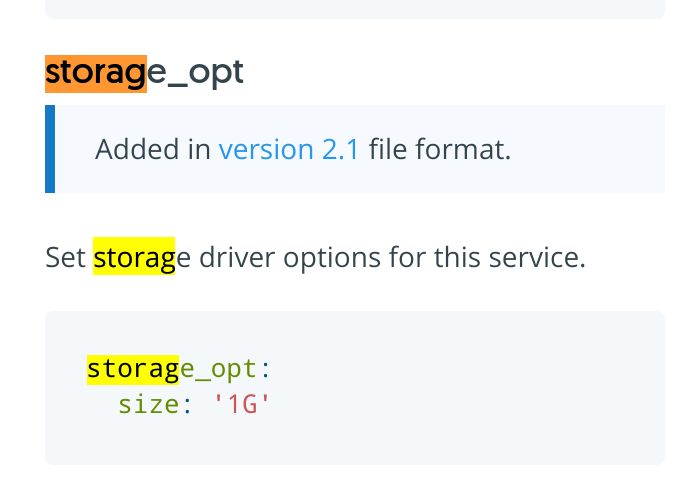Screen dimensions: 699x489
Task: Click yellow highlighted 'storag' in code block
Action: tap(133, 370)
